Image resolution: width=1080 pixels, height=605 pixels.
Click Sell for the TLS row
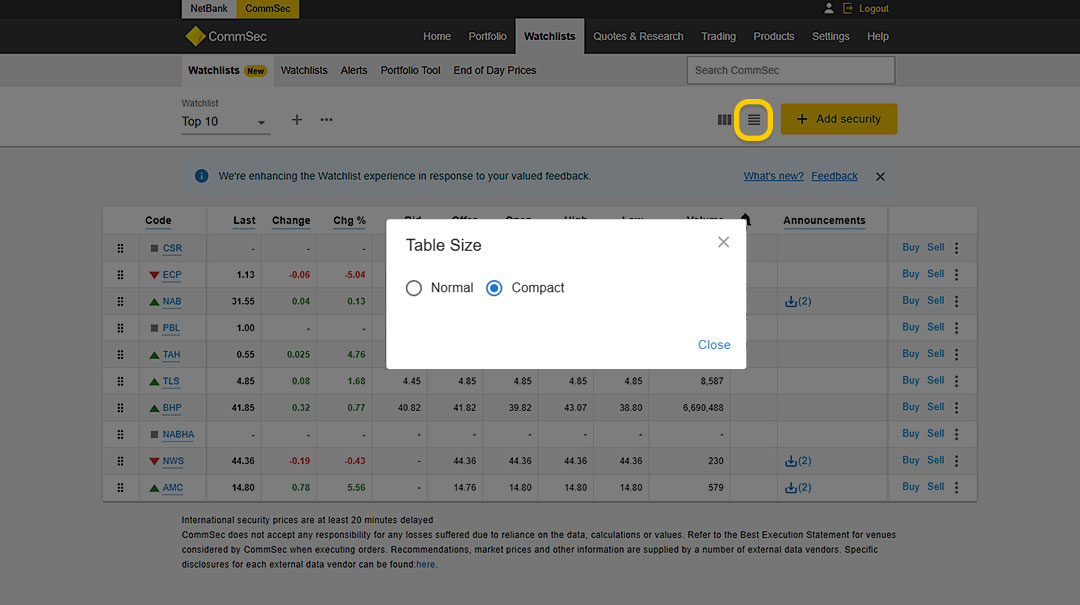(935, 380)
